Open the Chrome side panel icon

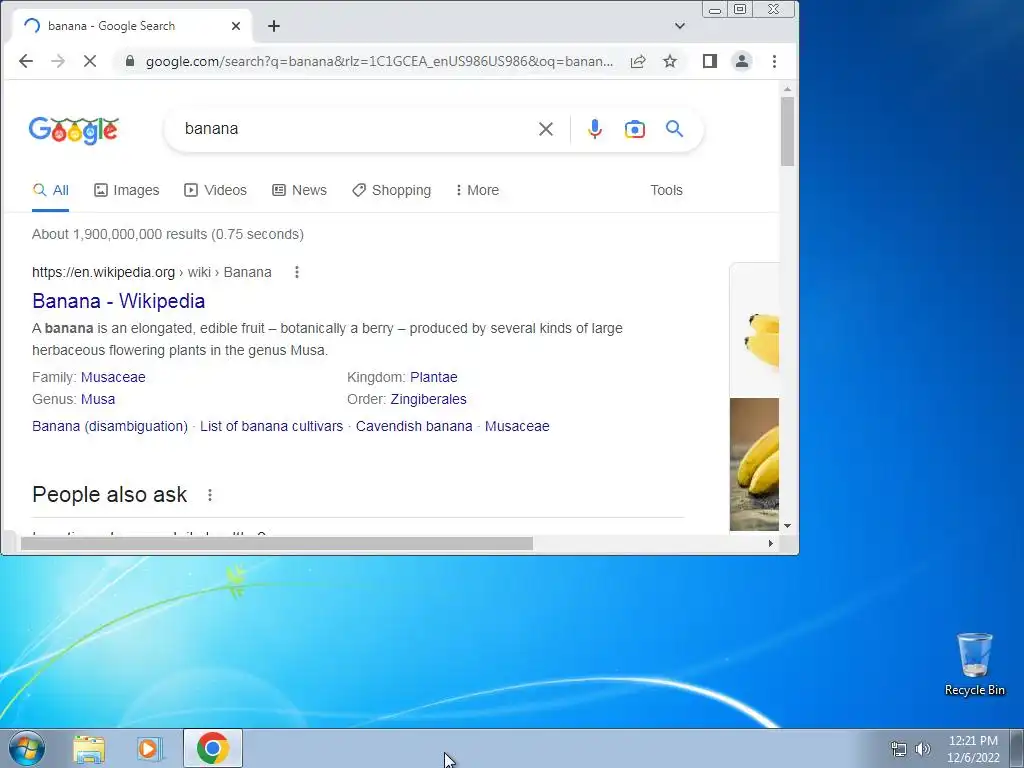pyautogui.click(x=710, y=61)
